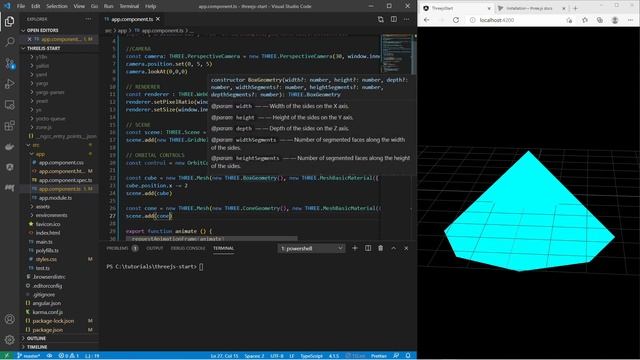Screen dimensions: 640x360
Task: Collapse the Open Editors section
Action: click(x=42, y=30)
